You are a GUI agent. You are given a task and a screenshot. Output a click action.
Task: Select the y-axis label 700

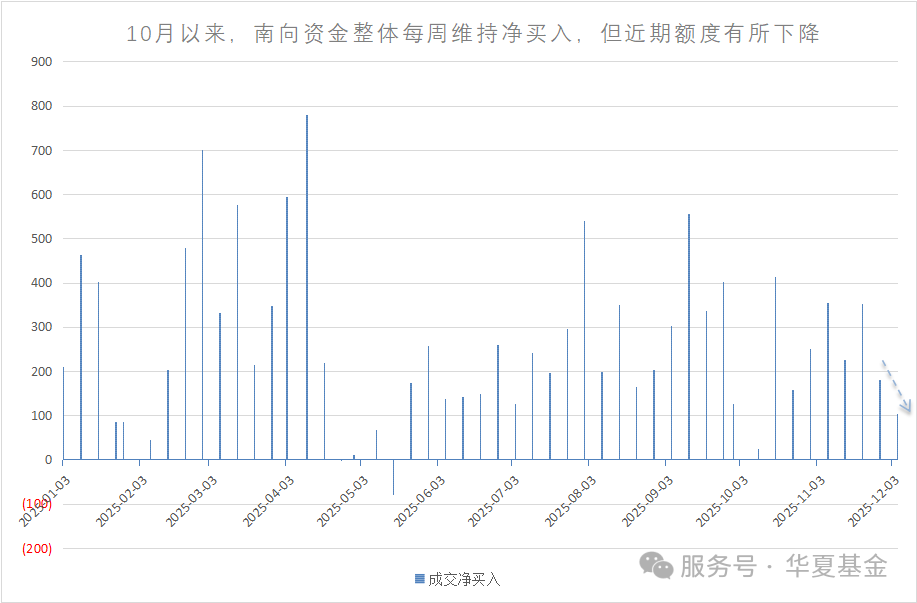(x=42, y=150)
